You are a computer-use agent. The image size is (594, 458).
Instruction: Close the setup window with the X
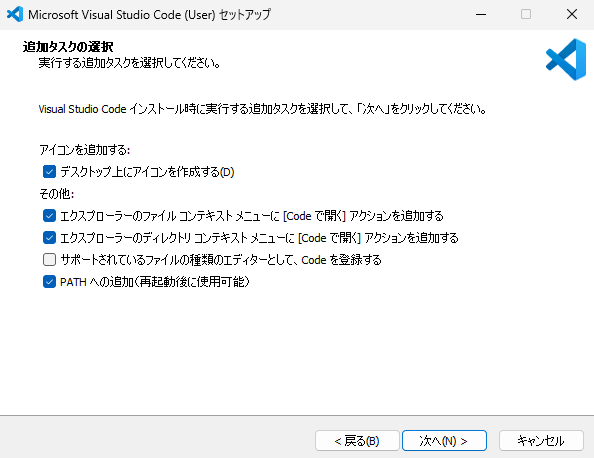pos(572,14)
